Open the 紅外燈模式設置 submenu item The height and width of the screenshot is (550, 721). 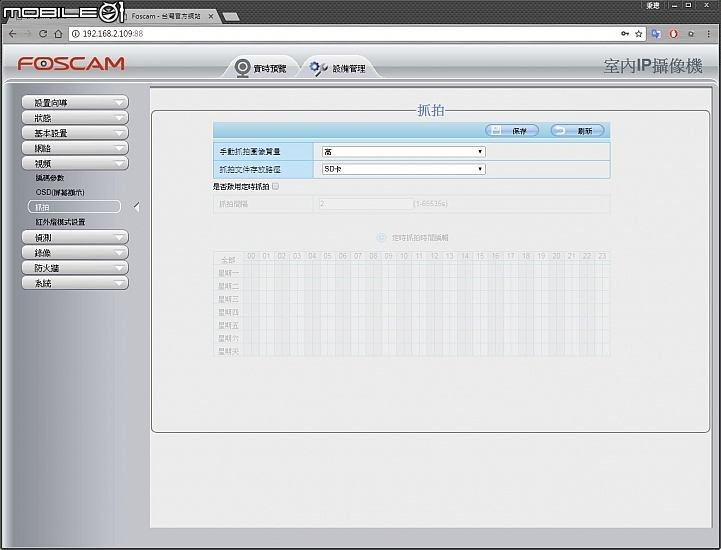60,222
